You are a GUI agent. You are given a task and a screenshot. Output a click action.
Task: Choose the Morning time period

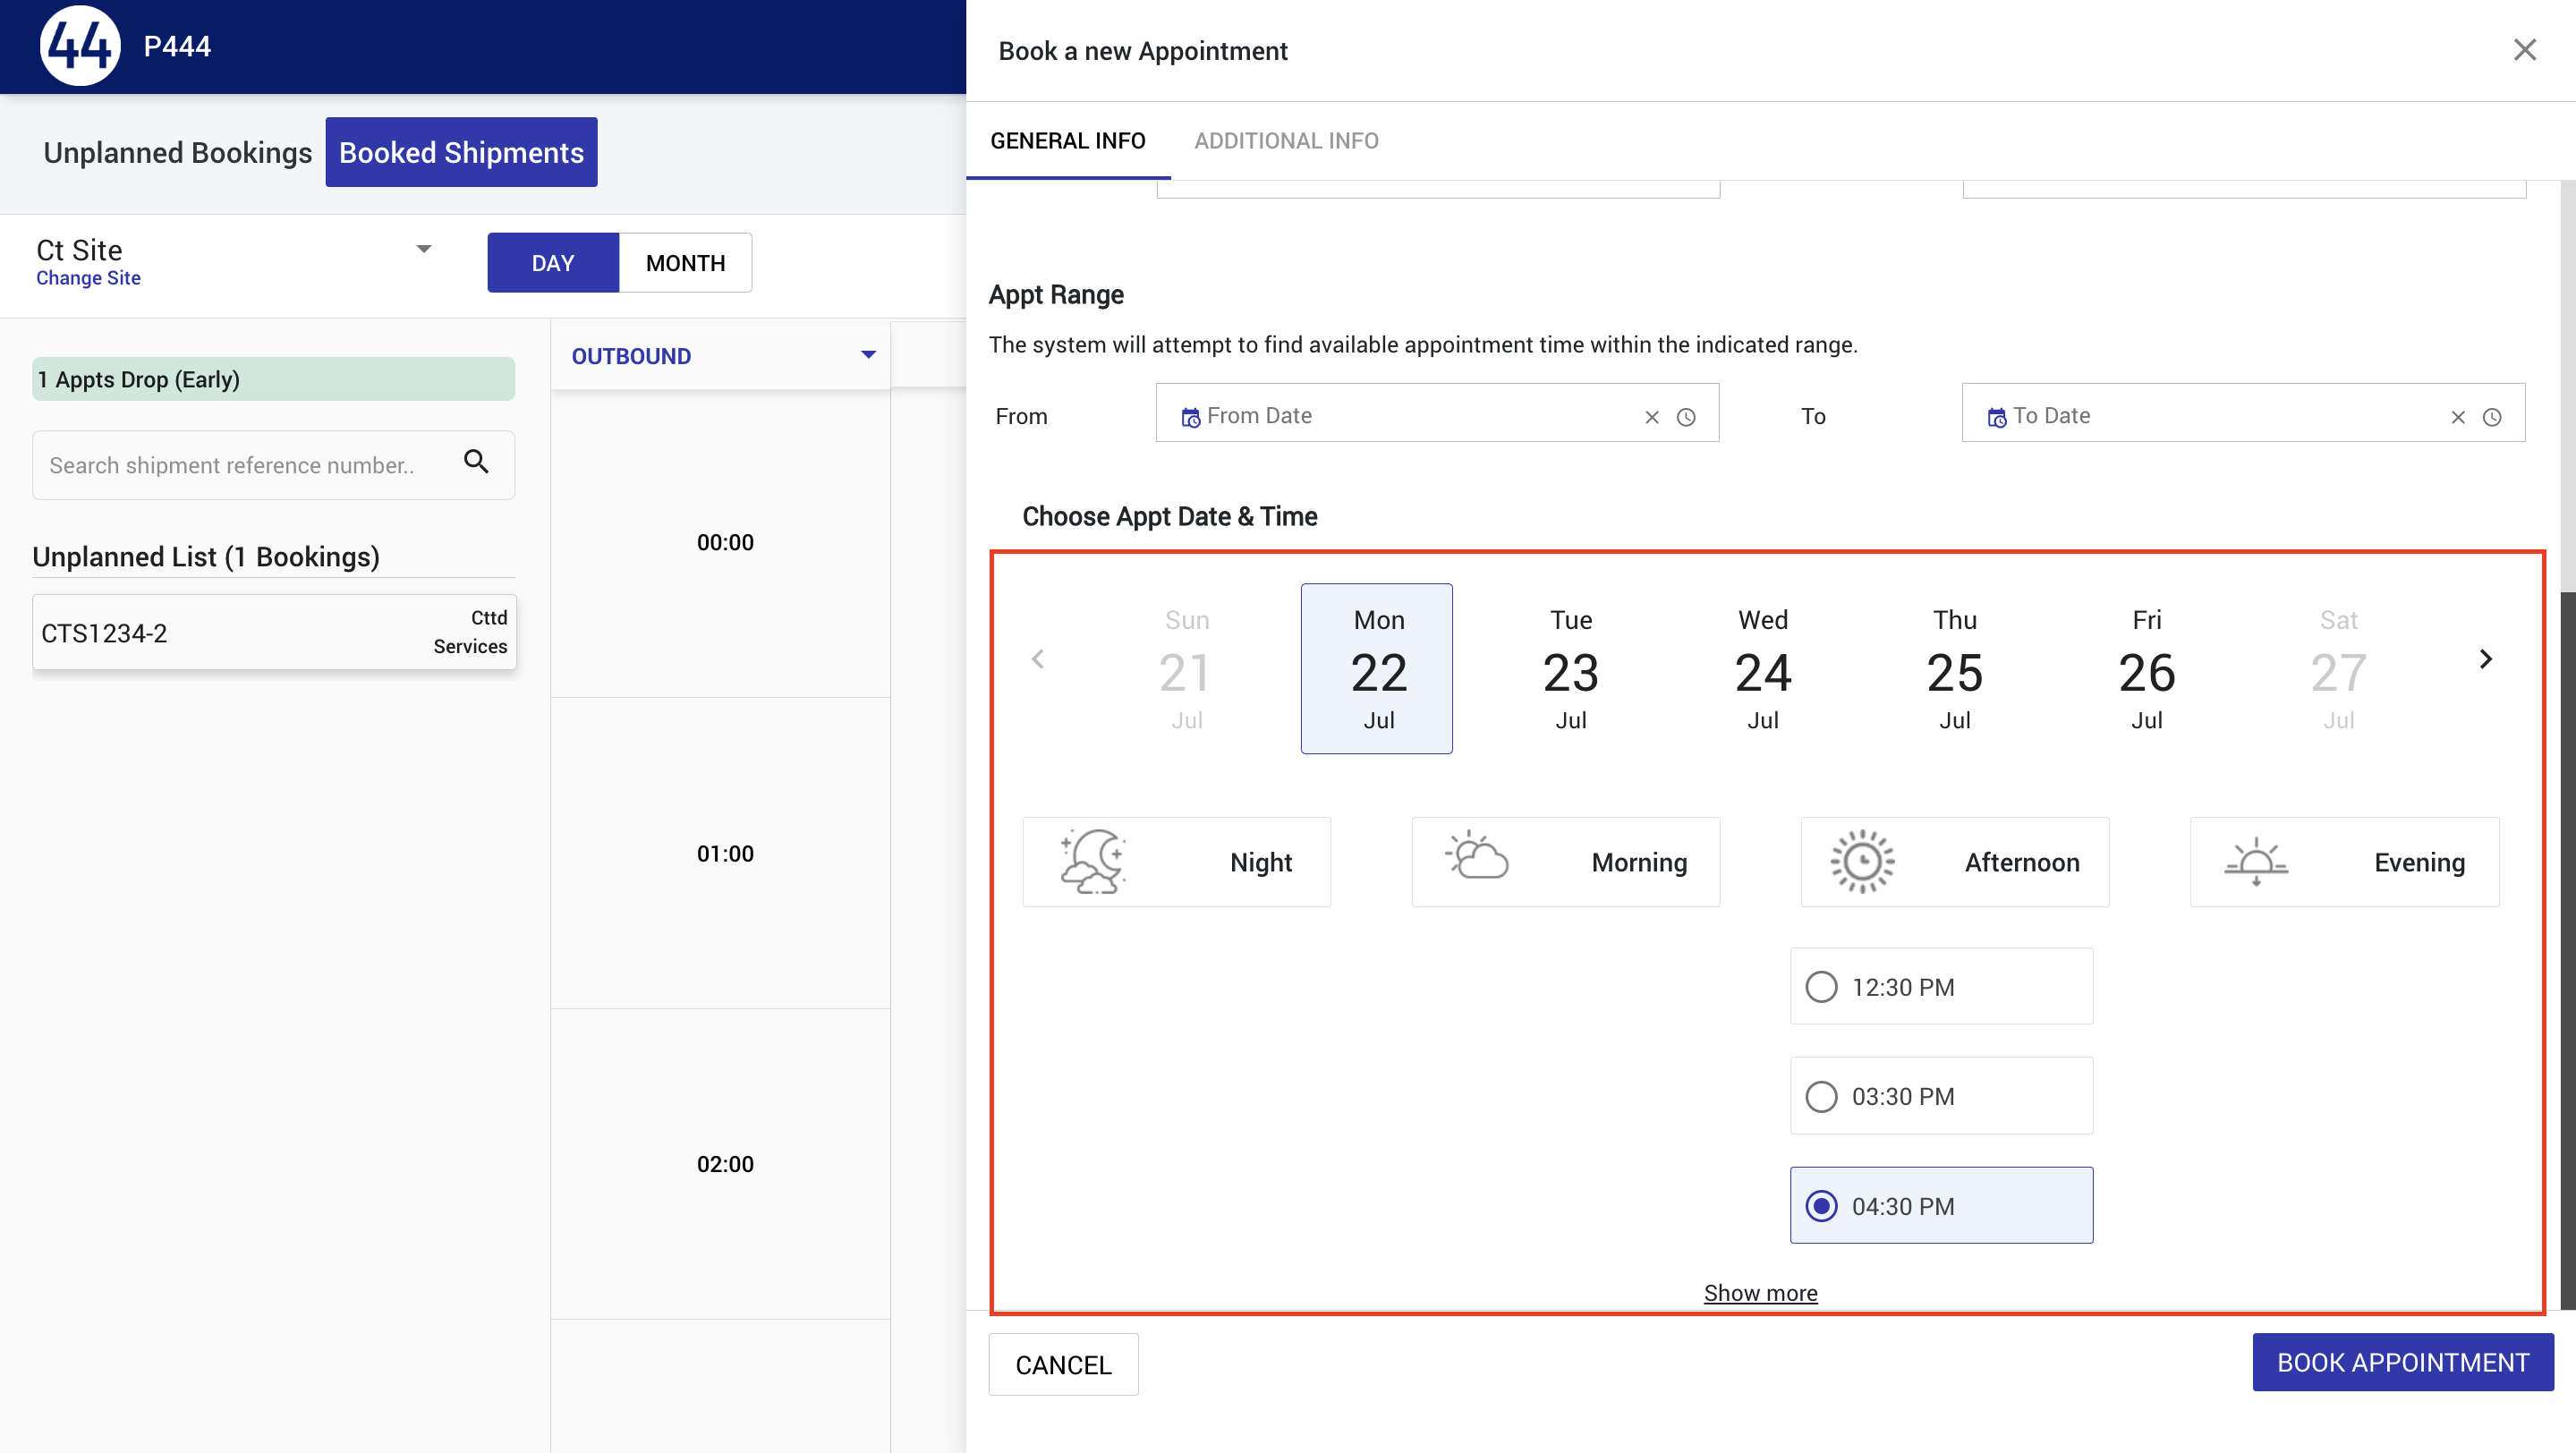[x=1565, y=862]
